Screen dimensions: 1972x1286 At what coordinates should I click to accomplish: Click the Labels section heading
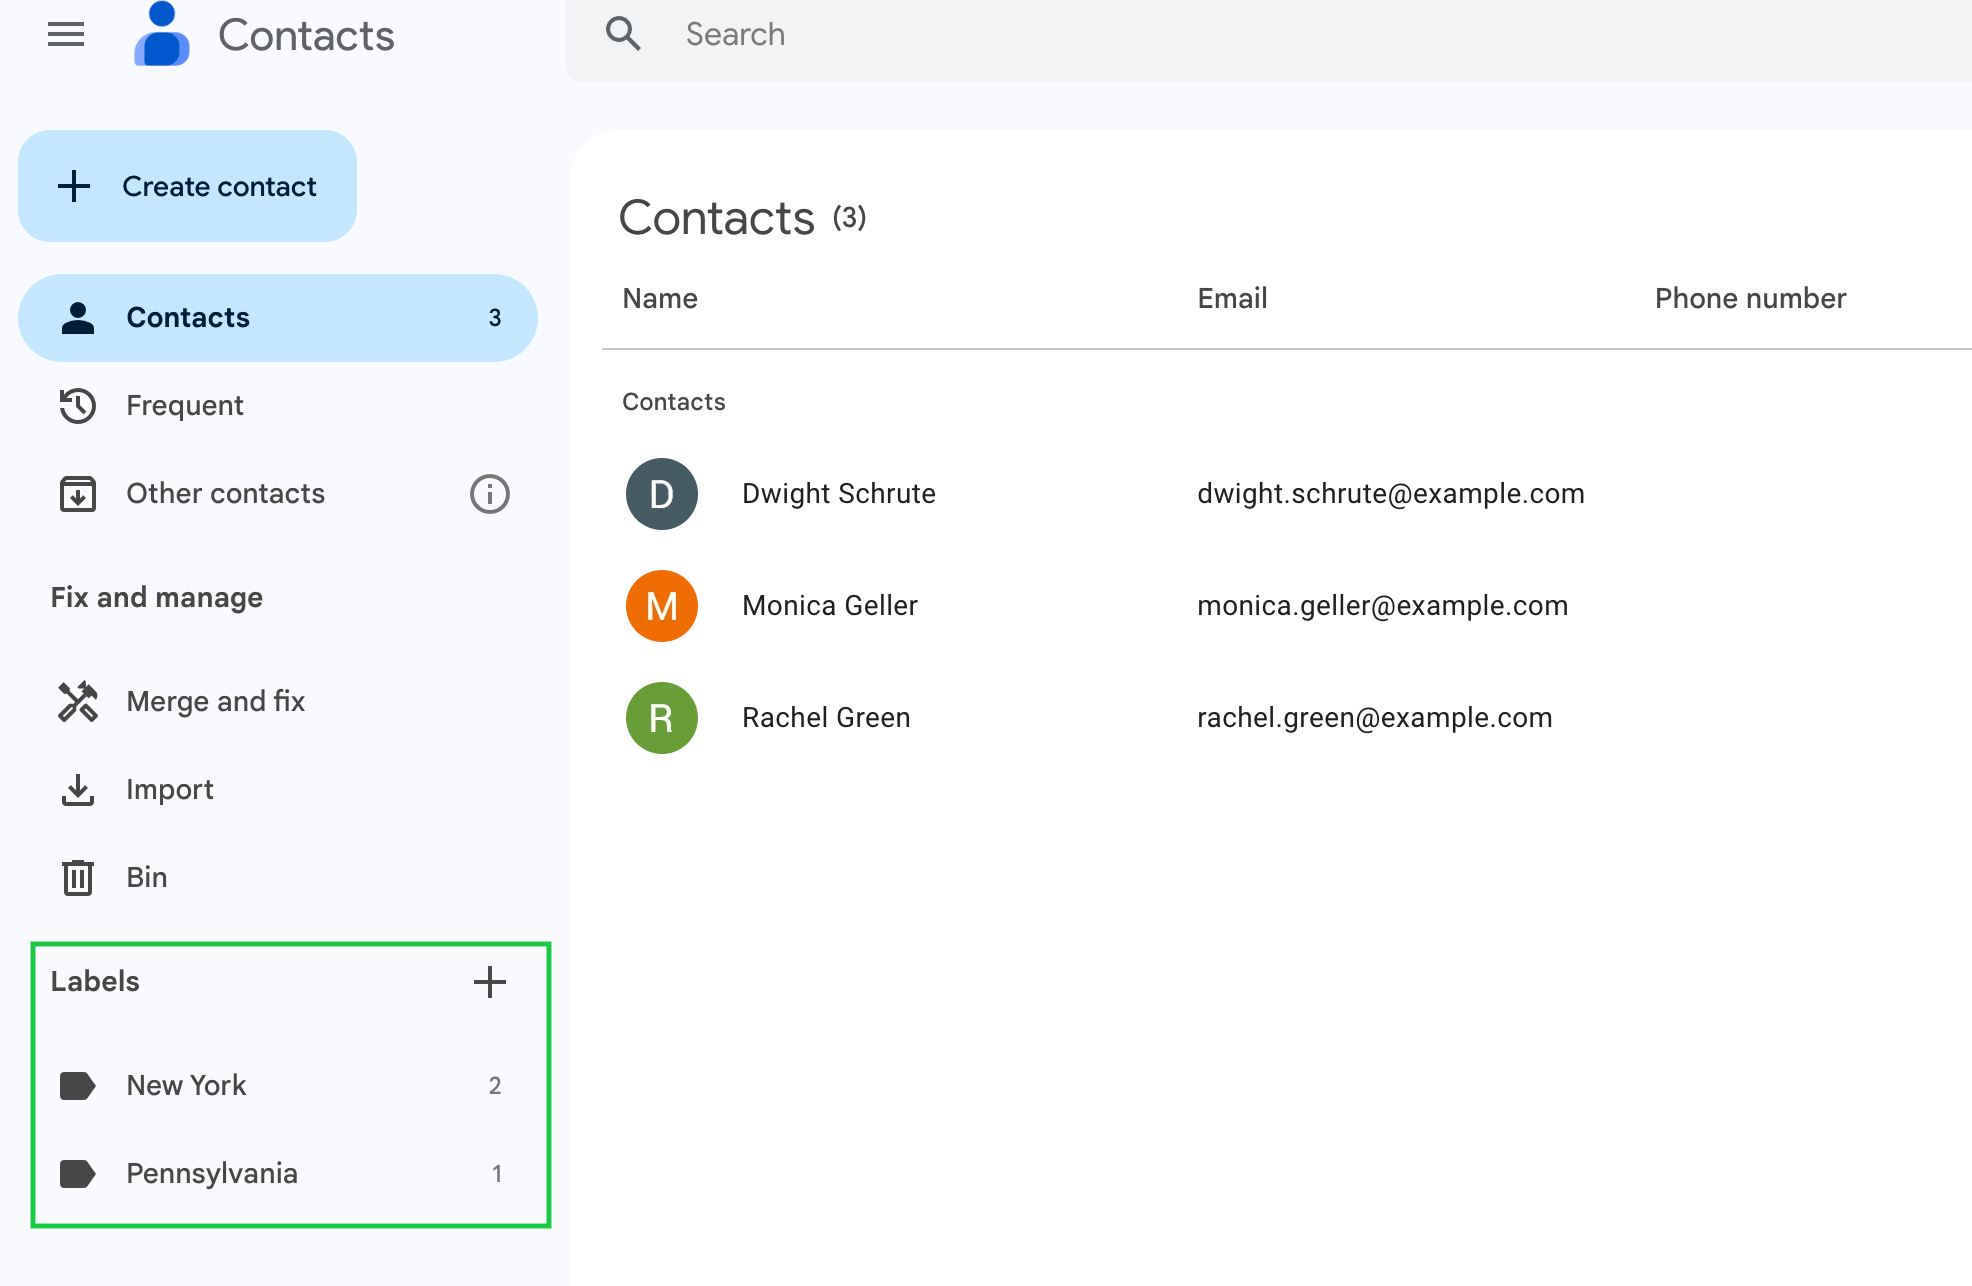(95, 982)
